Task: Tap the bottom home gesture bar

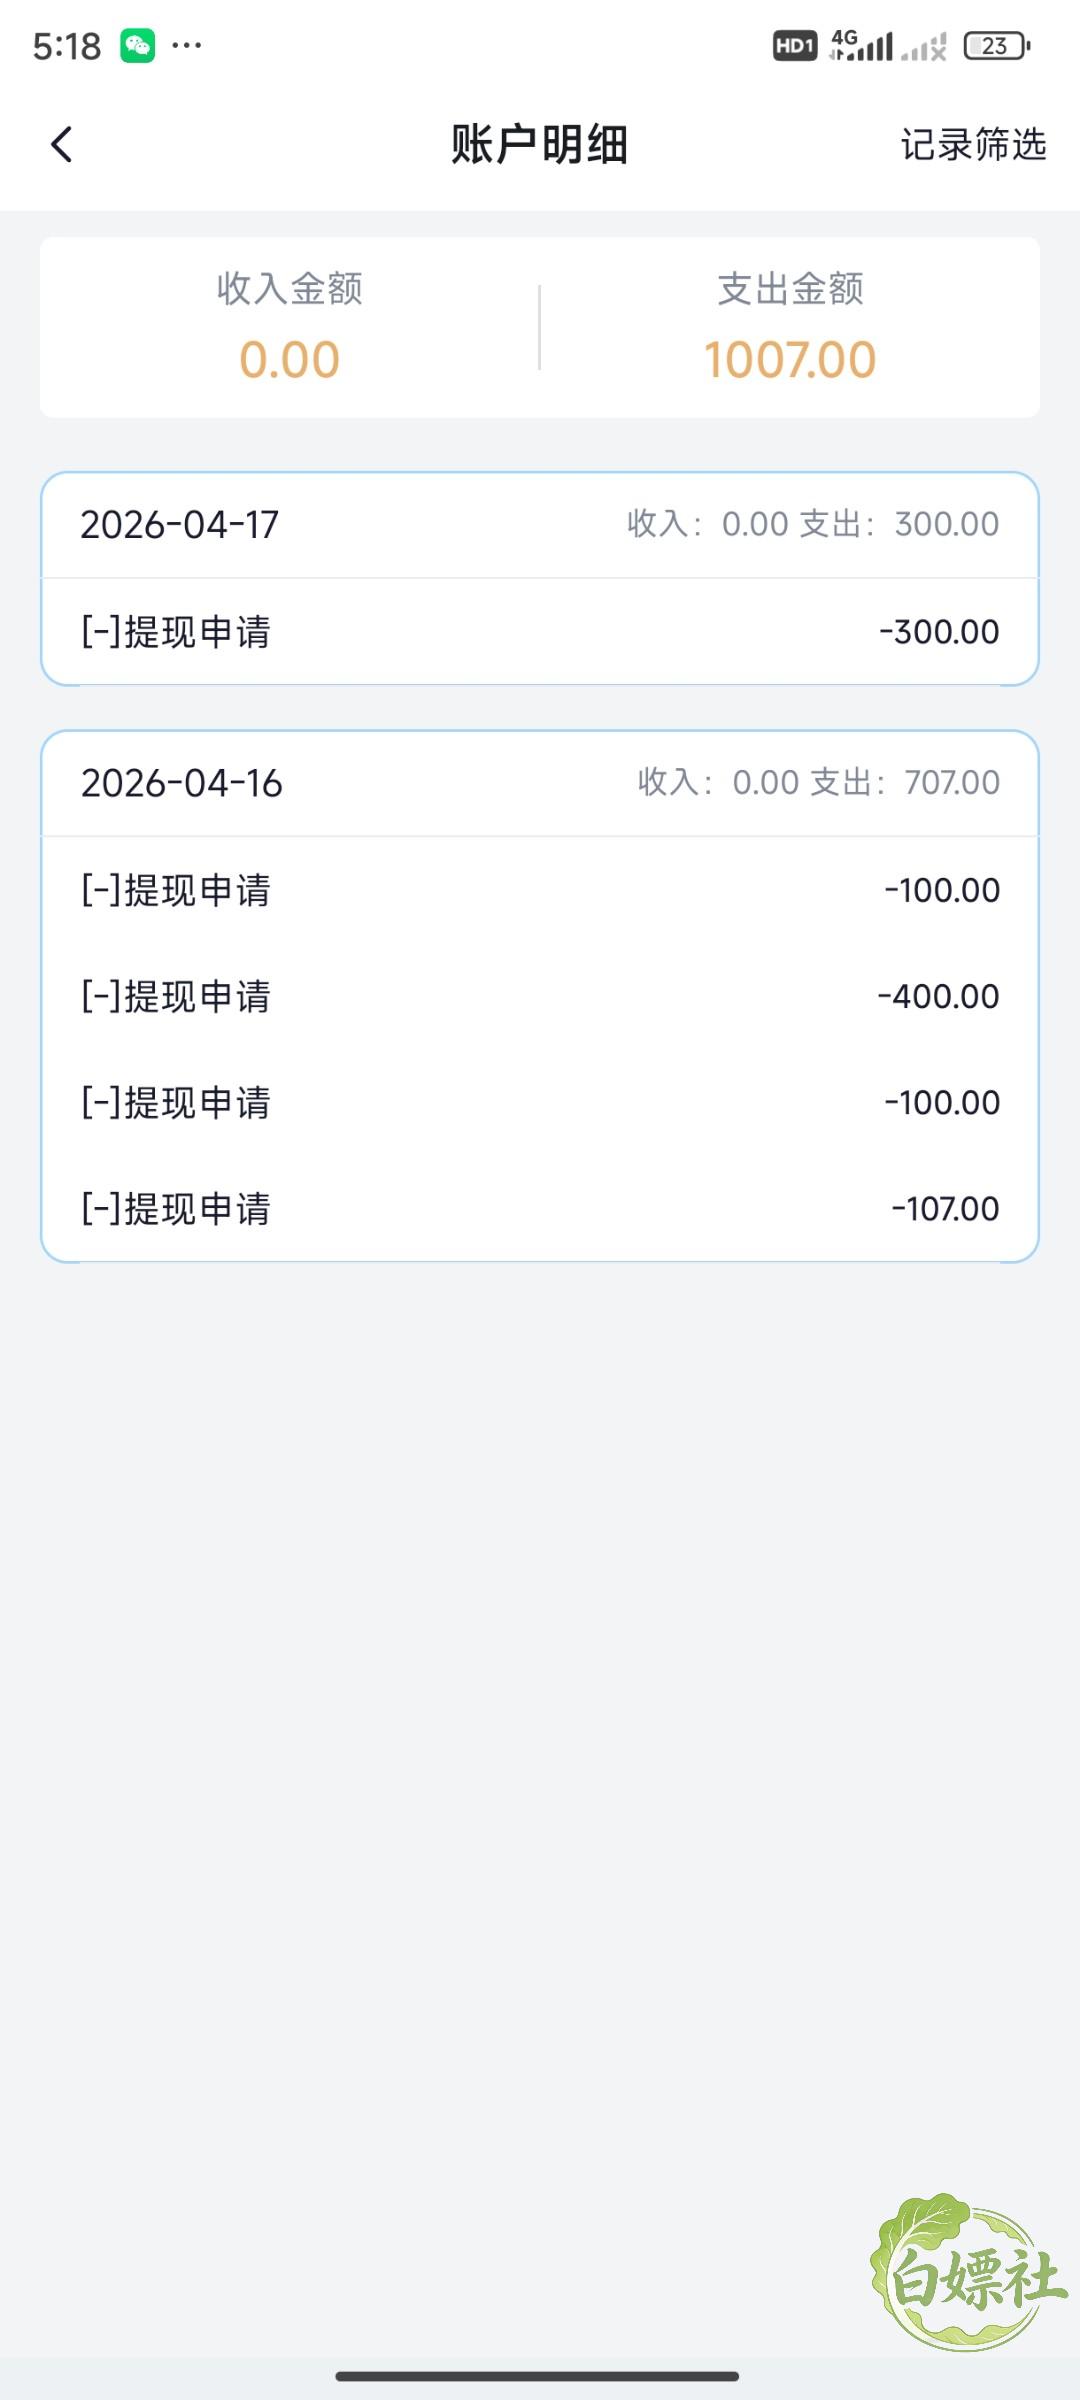Action: (538, 2376)
